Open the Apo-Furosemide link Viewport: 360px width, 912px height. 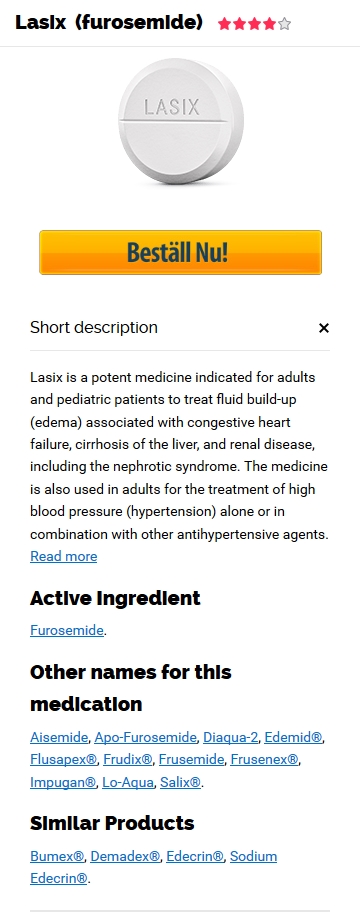click(x=145, y=738)
